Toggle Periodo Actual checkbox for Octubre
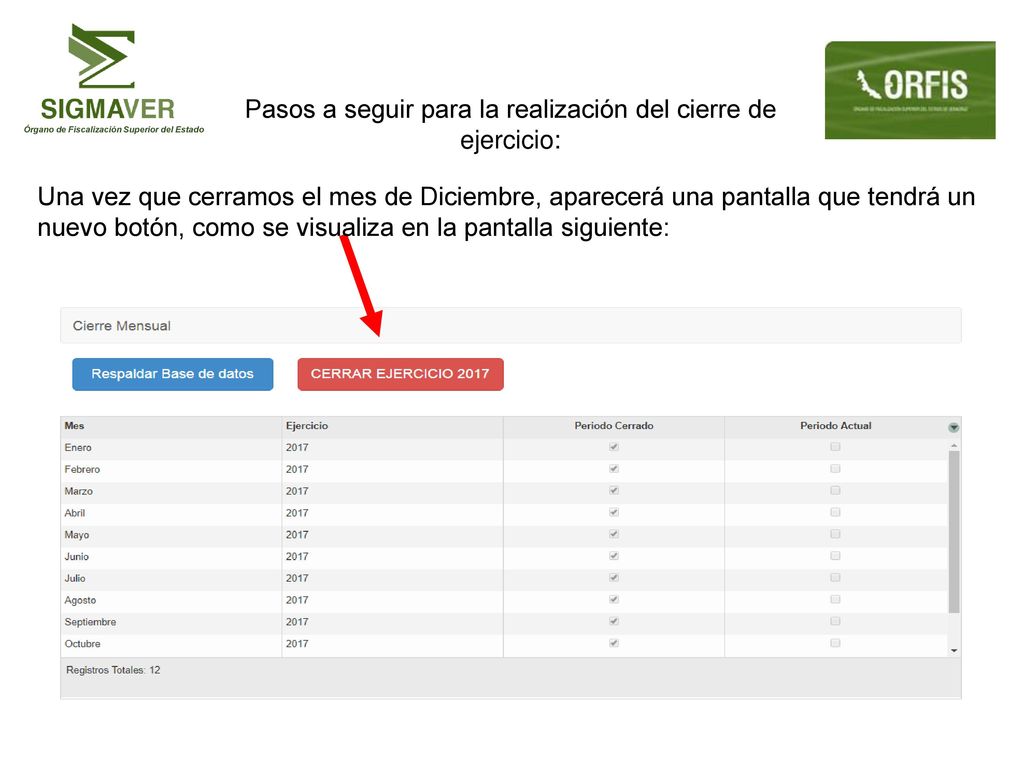Image resolution: width=1024 pixels, height=768 pixels. click(835, 643)
